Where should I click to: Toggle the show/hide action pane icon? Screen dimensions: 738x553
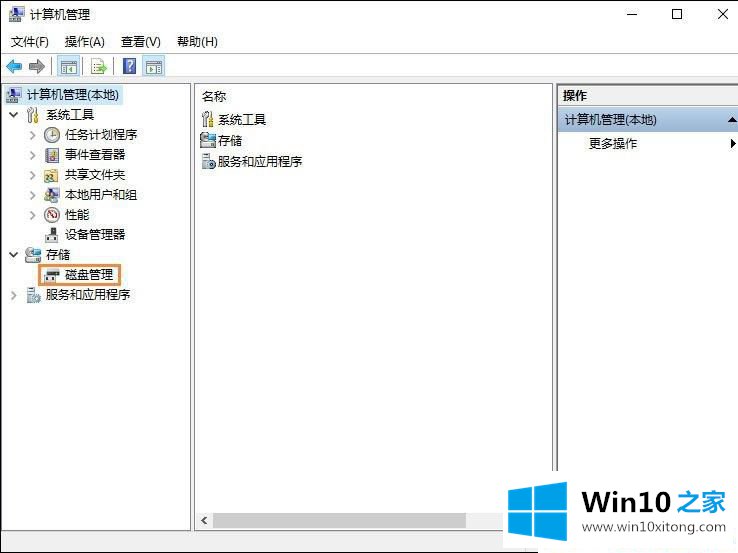click(x=154, y=67)
